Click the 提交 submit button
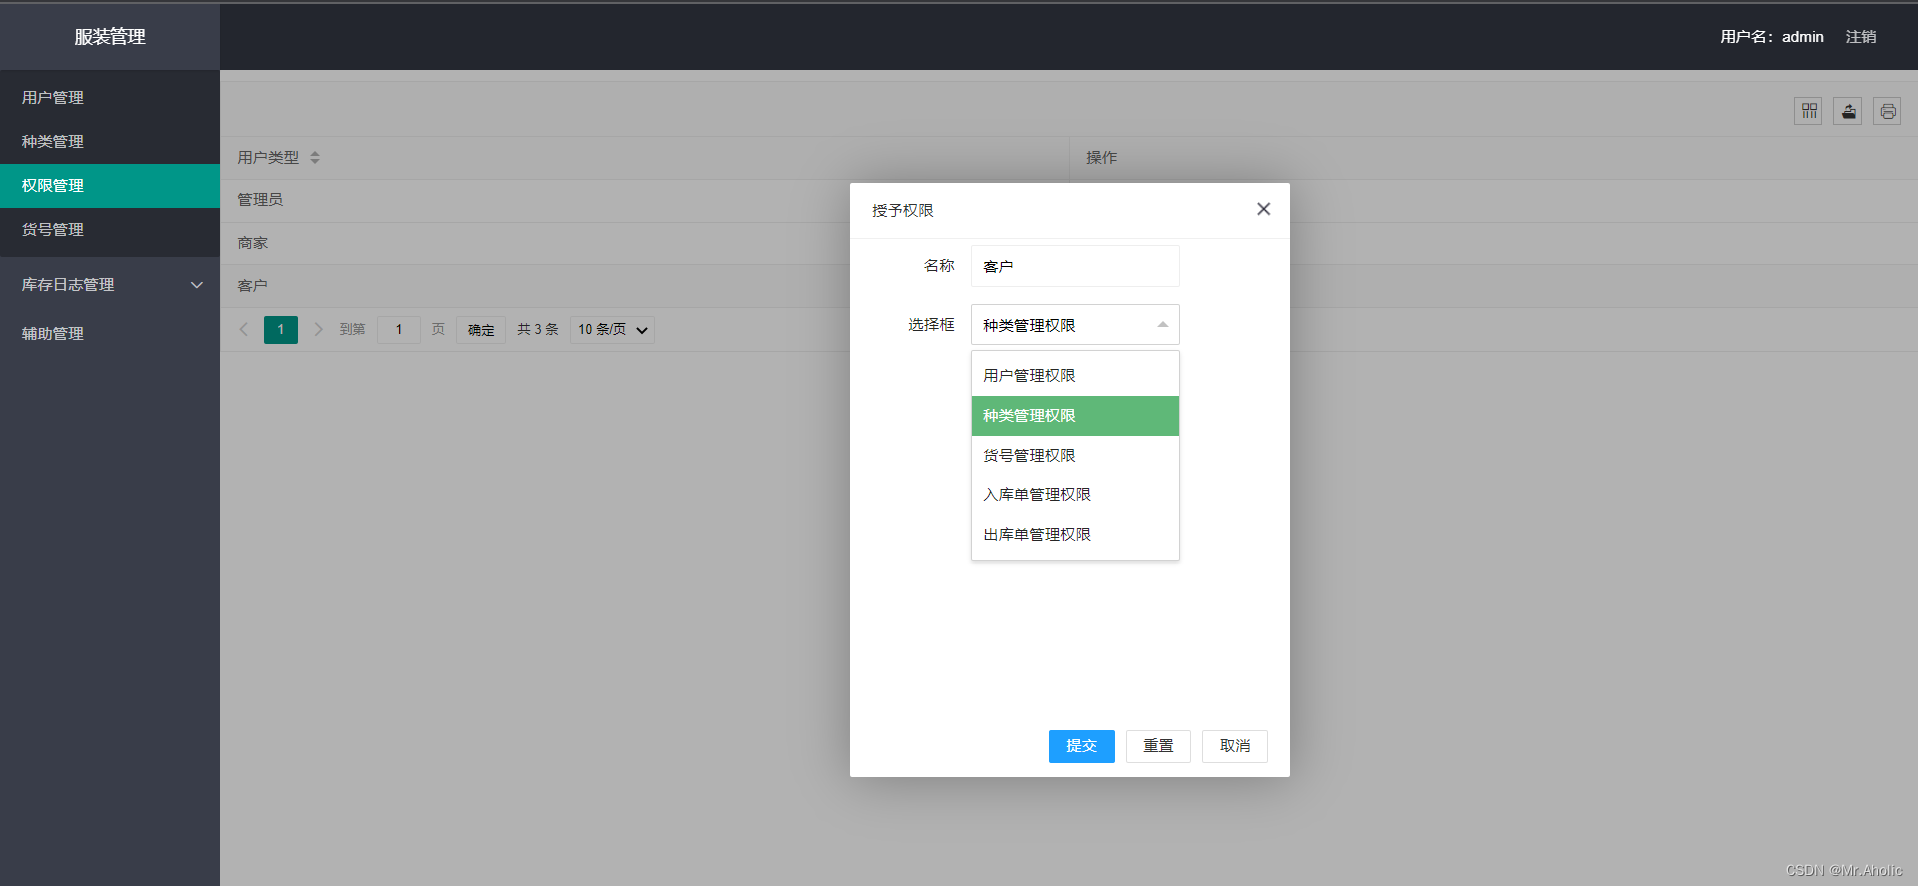Viewport: 1918px width, 886px height. (1081, 746)
